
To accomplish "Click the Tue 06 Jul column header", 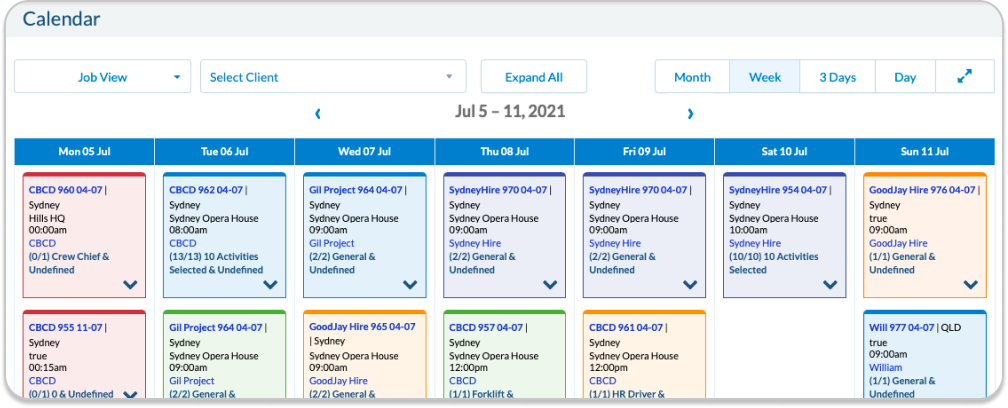I will pos(224,152).
